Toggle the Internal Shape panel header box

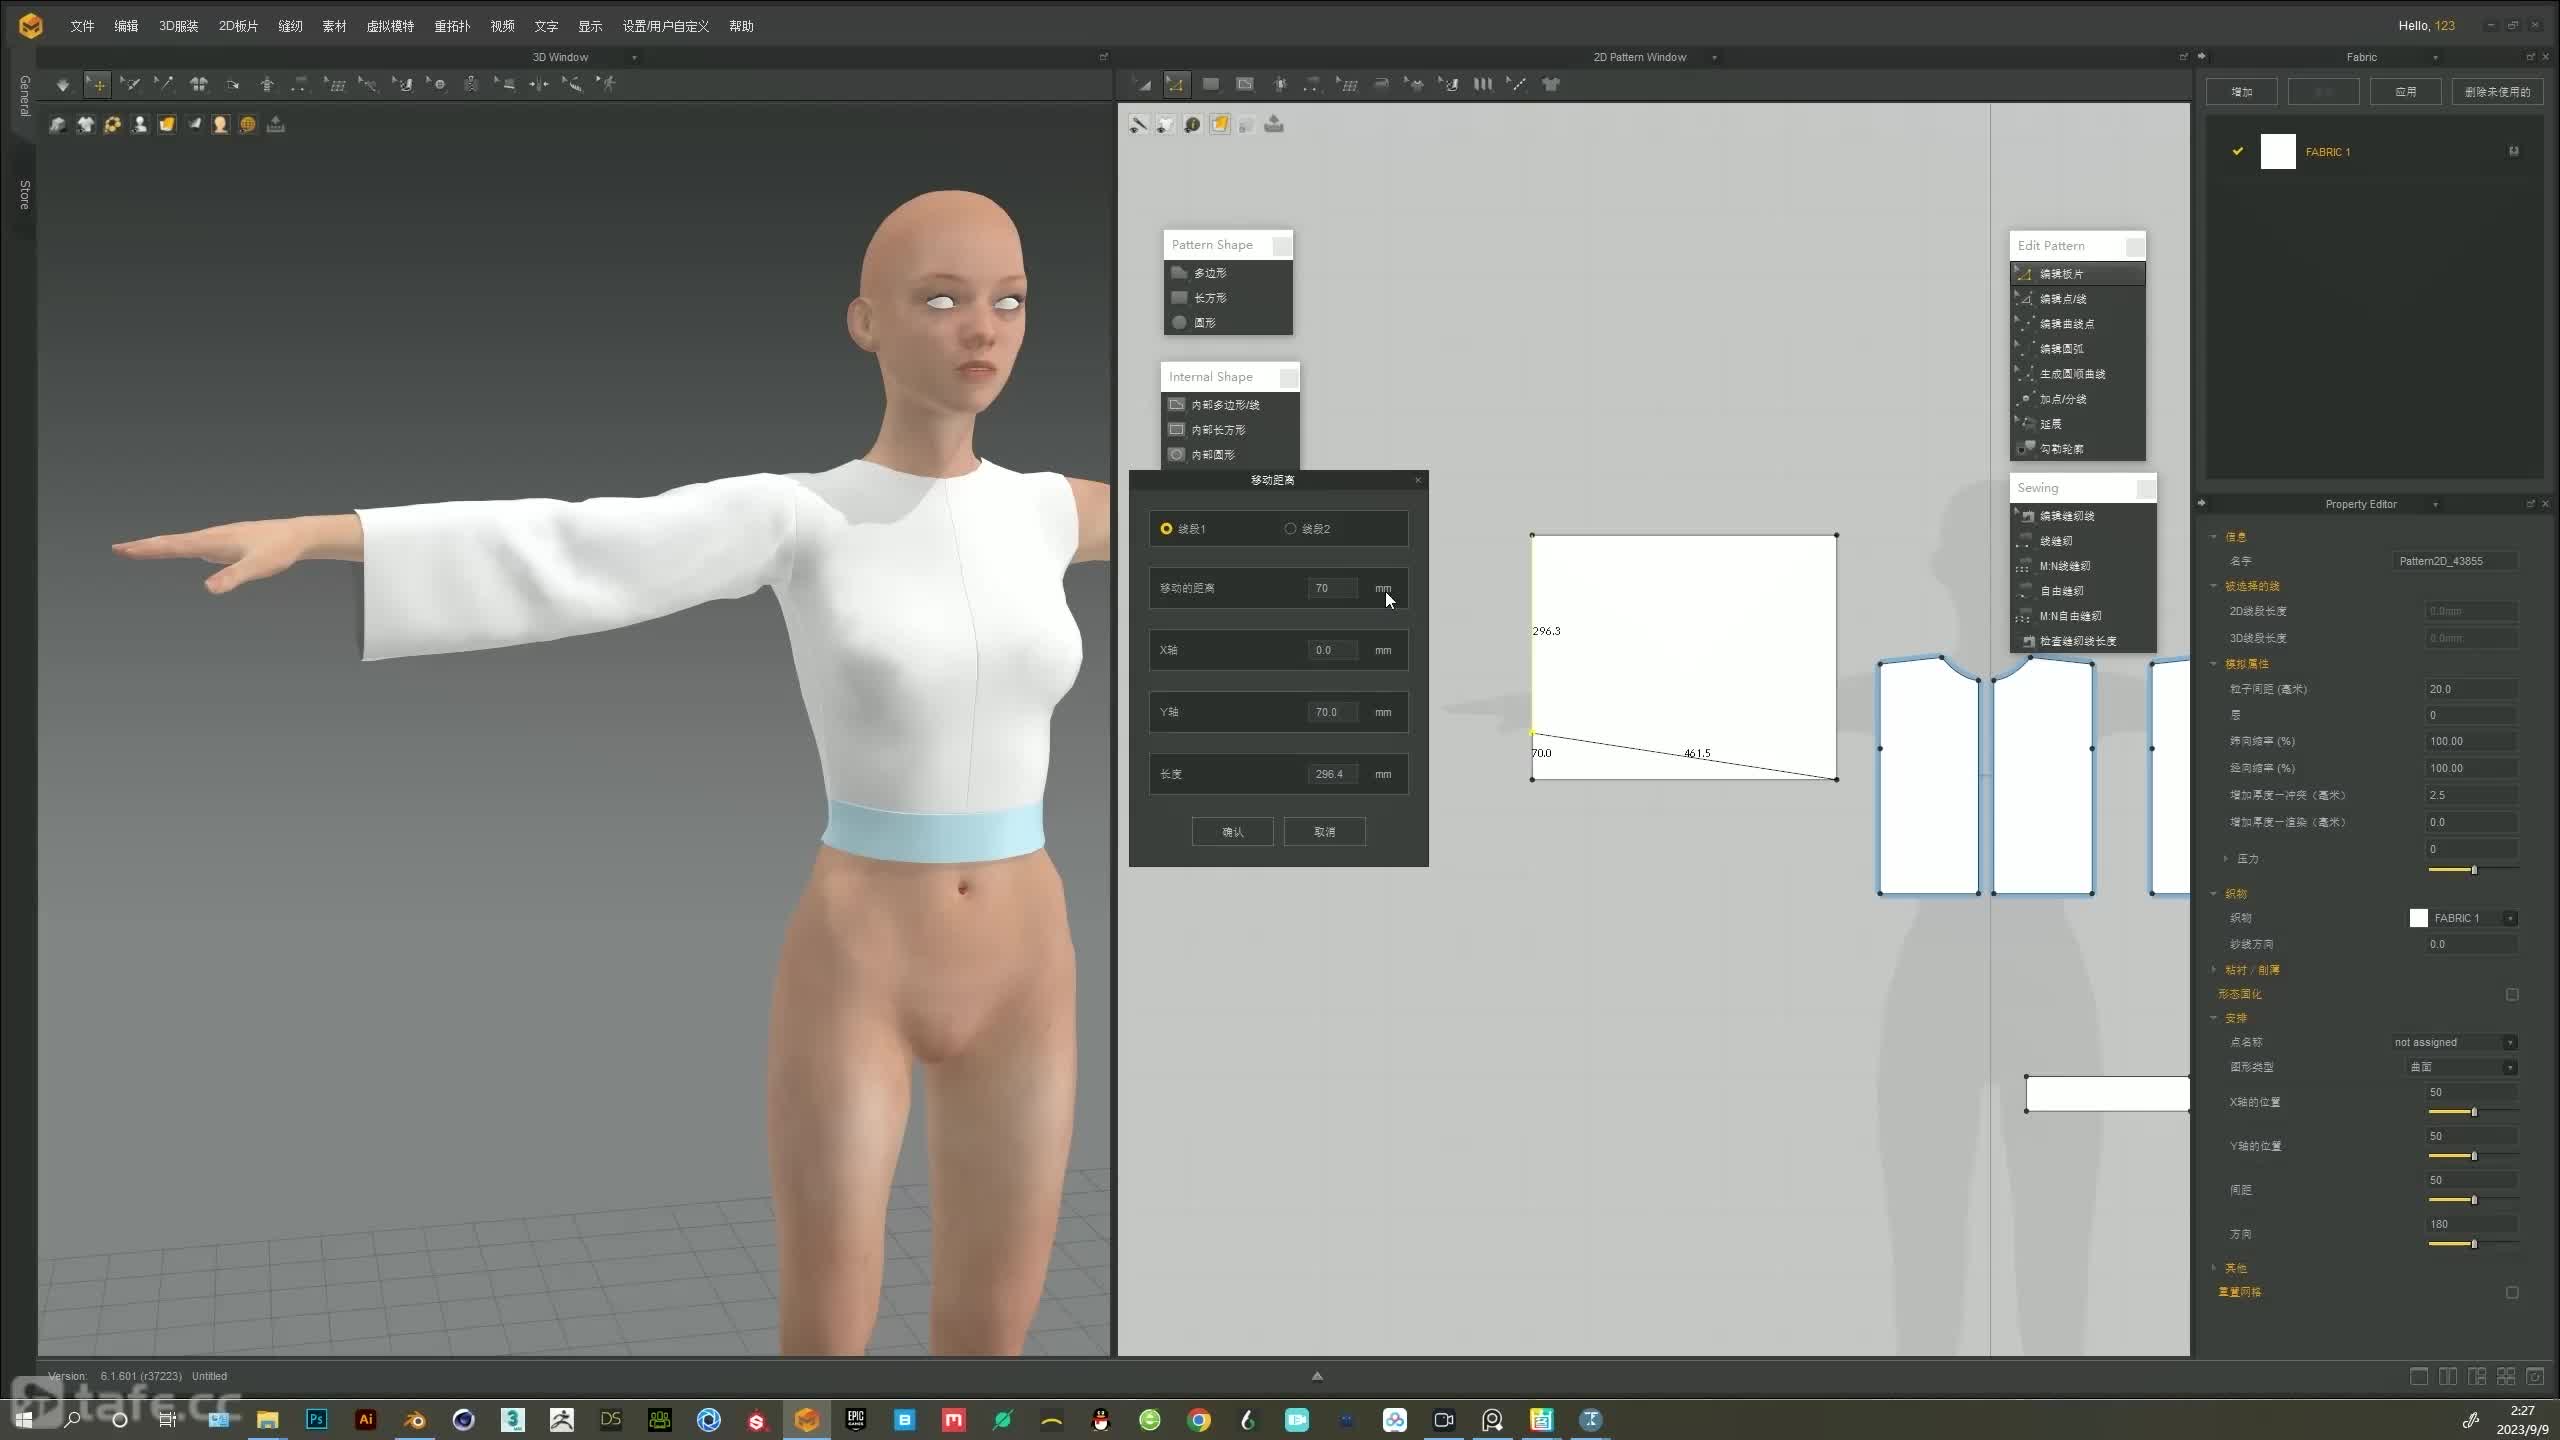(x=1288, y=377)
